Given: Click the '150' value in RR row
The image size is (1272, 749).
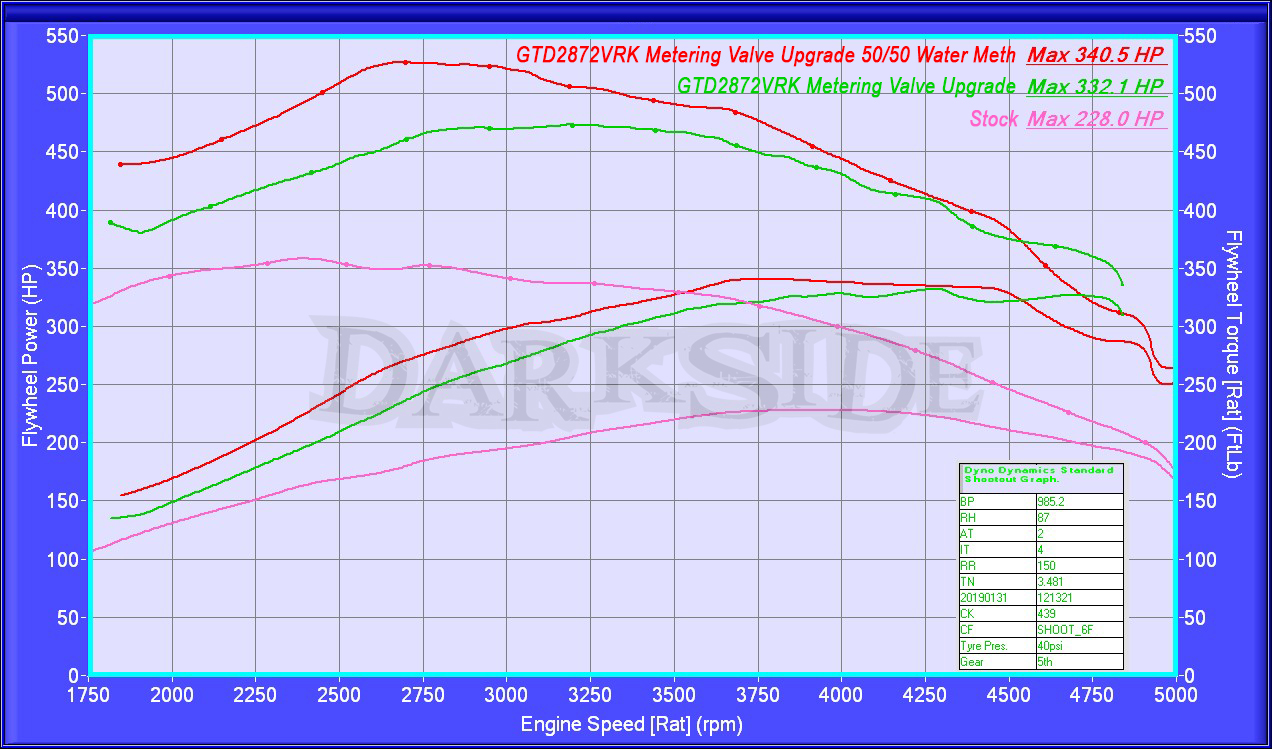Looking at the screenshot, I should [1049, 566].
